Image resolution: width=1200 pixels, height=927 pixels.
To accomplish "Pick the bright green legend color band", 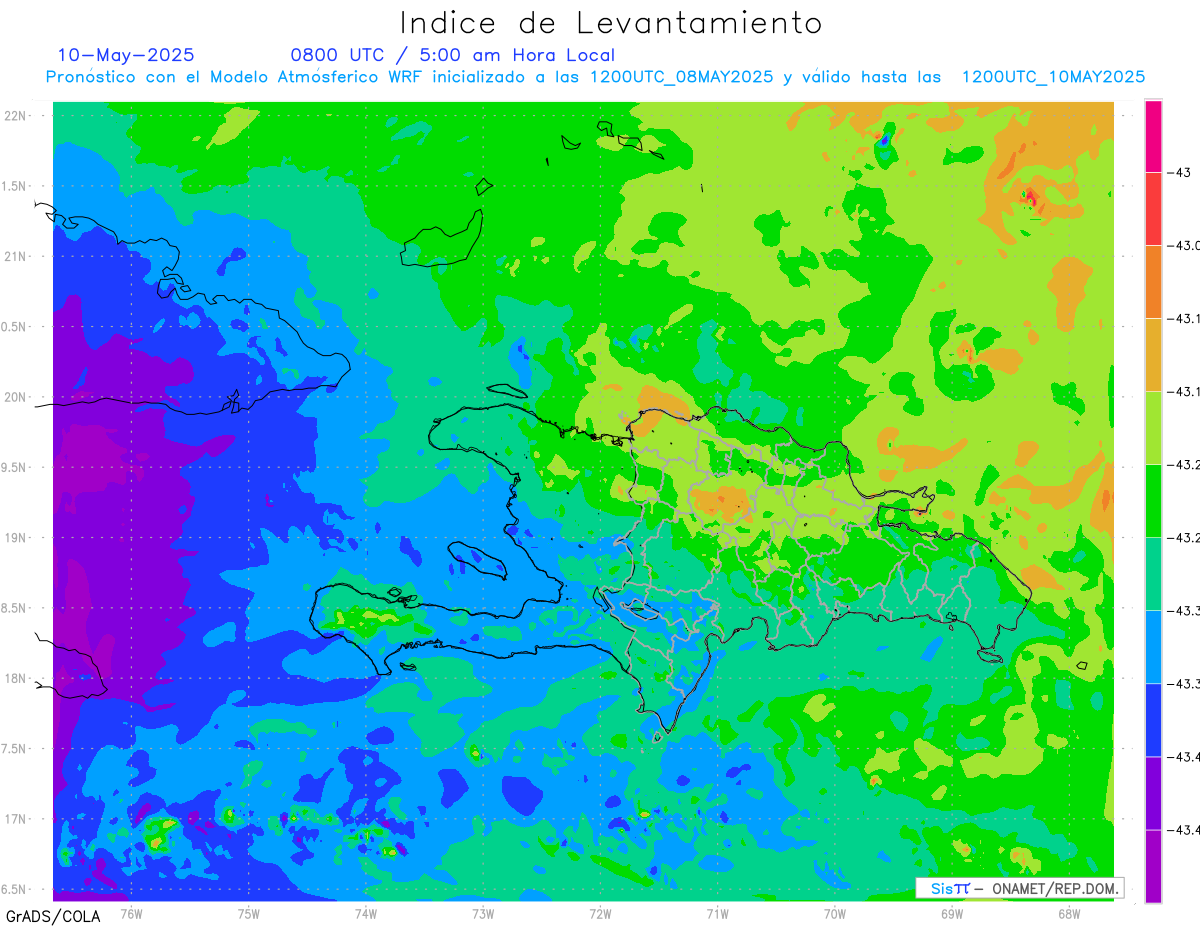I will tap(1153, 501).
